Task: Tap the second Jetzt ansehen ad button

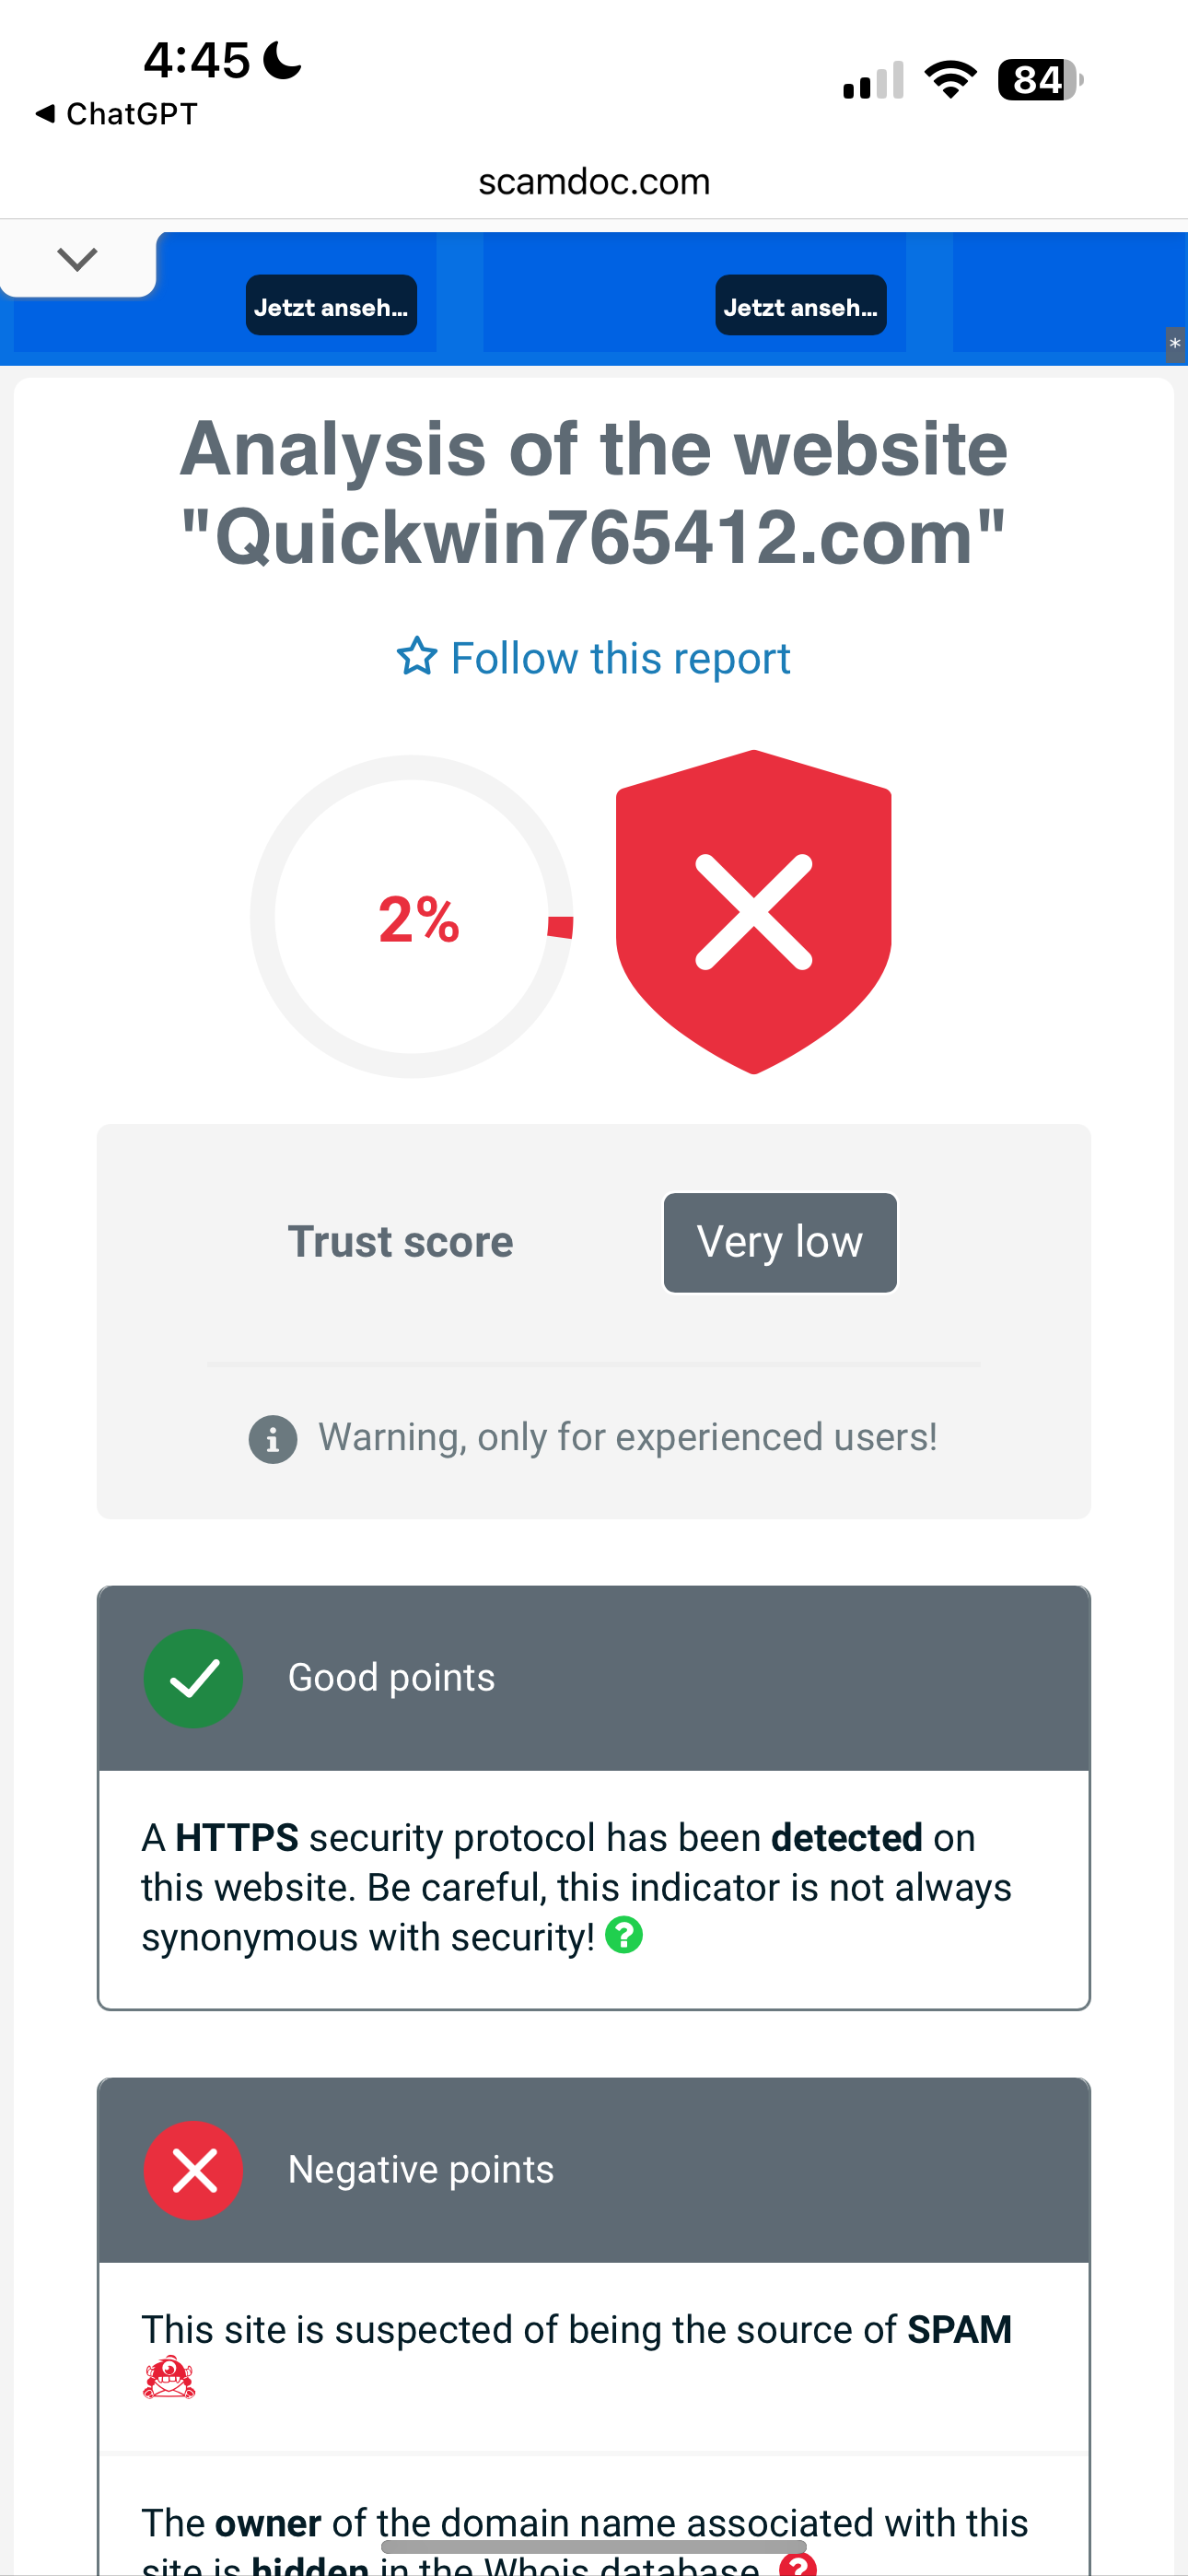Action: [800, 306]
